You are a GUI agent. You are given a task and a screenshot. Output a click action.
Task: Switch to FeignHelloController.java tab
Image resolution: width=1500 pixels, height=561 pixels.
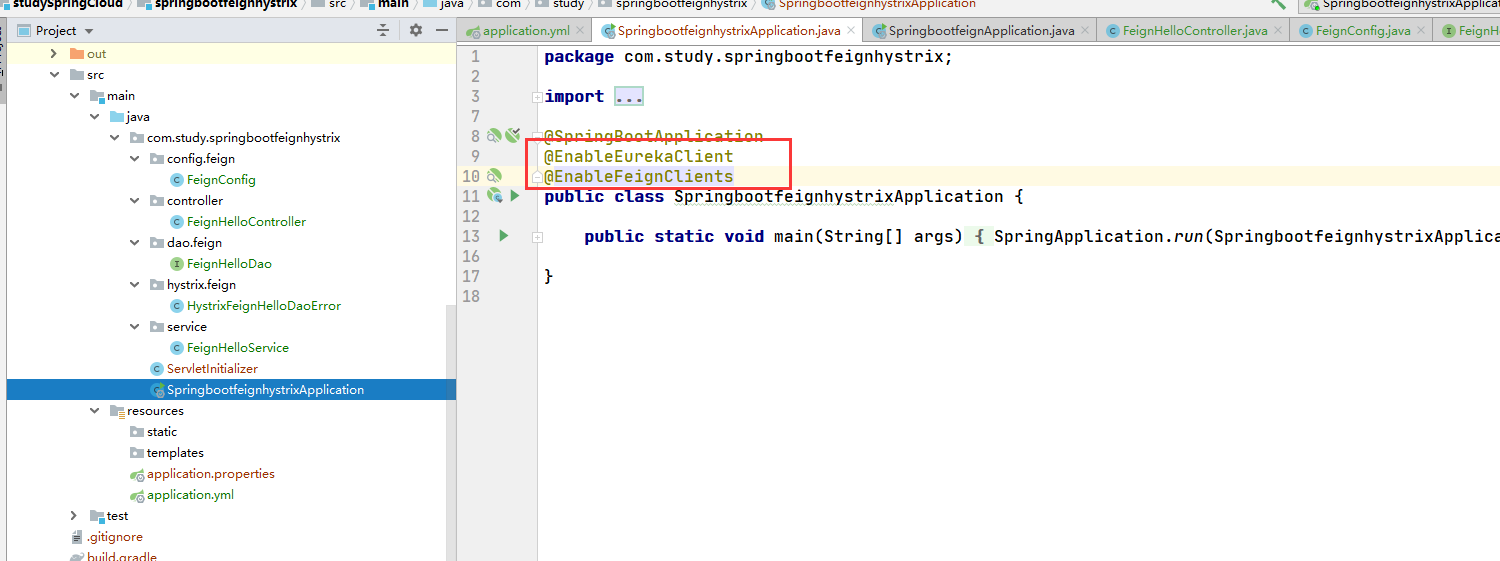click(x=1195, y=31)
